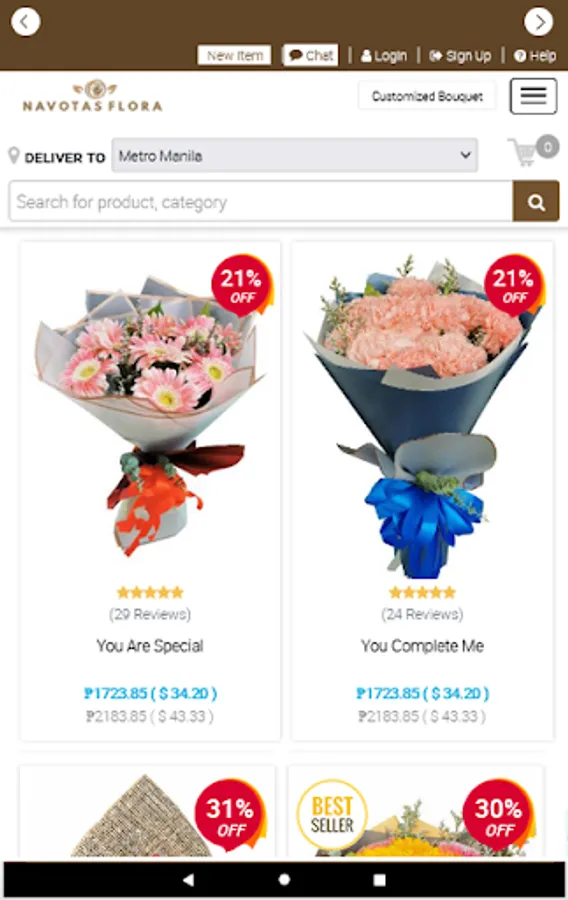Click the Navotas Flora logo
Screen dimensions: 568x900
point(92,96)
